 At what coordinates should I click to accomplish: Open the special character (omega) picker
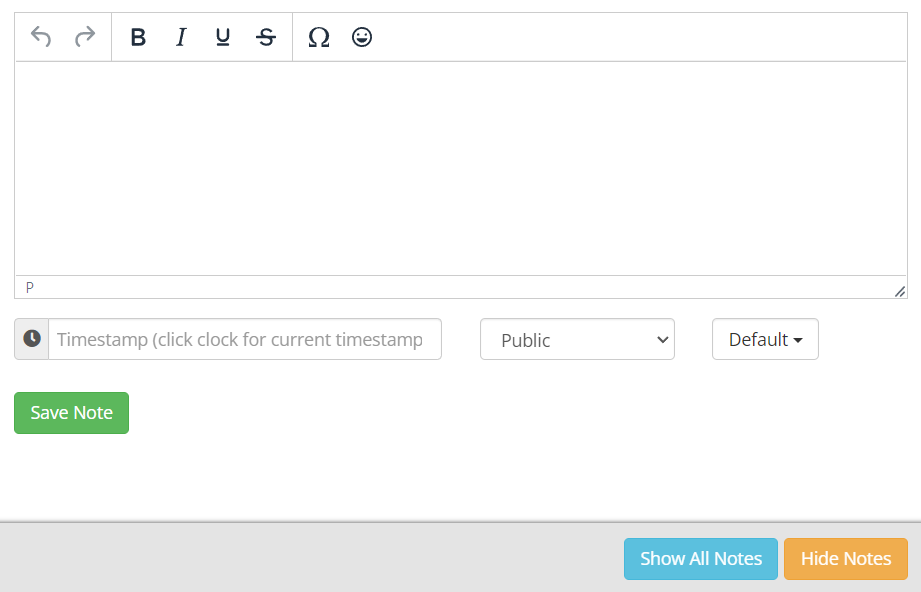point(319,37)
